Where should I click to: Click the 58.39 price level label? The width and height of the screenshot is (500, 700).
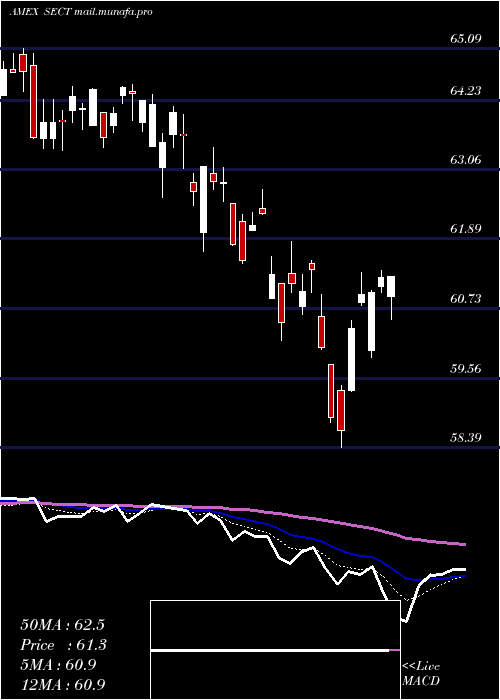[x=466, y=437]
